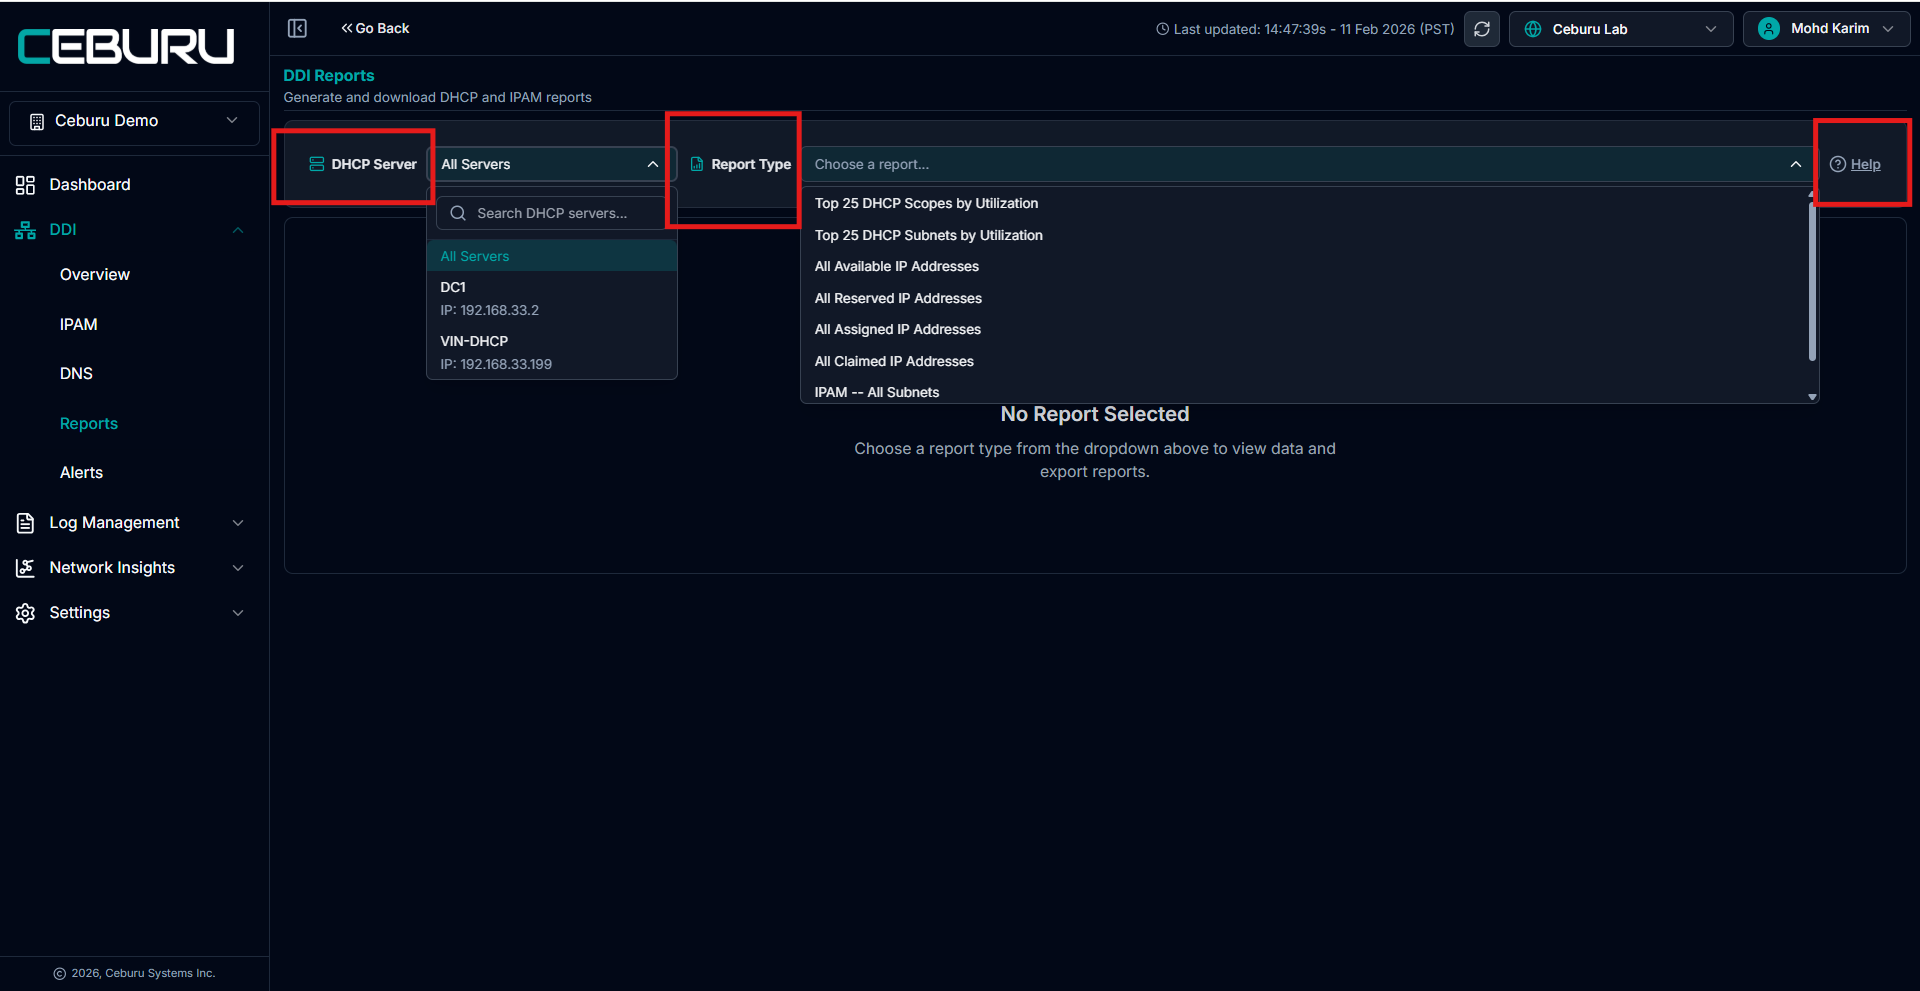Click the DDI Reports heading

(329, 75)
